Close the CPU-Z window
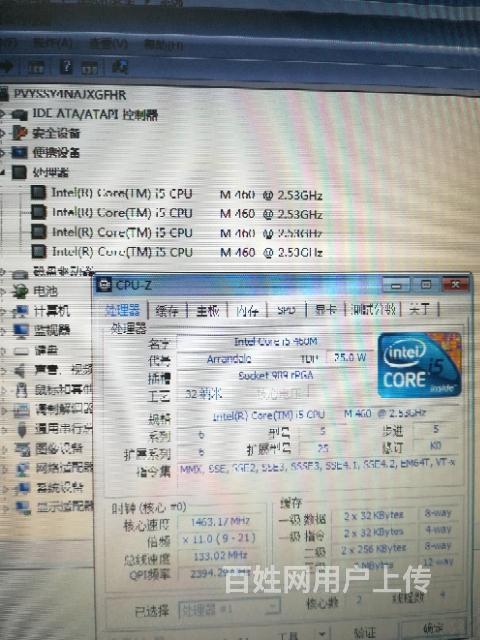 click(455, 284)
